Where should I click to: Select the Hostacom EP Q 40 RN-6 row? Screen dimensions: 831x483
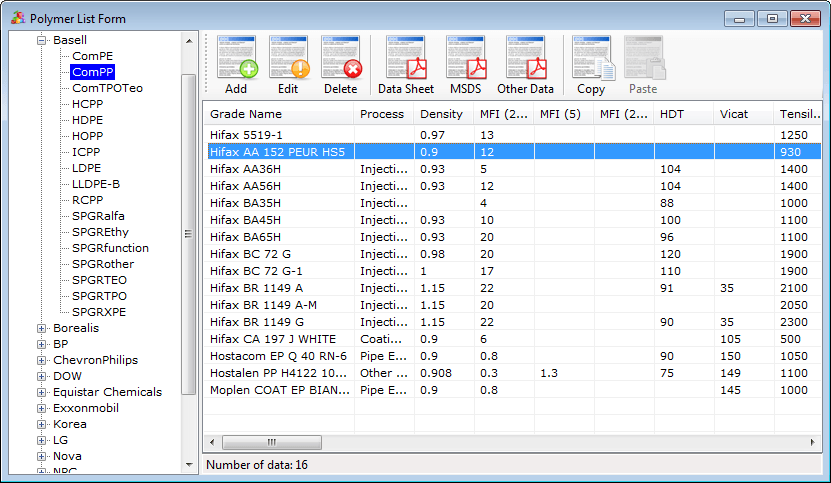point(512,356)
